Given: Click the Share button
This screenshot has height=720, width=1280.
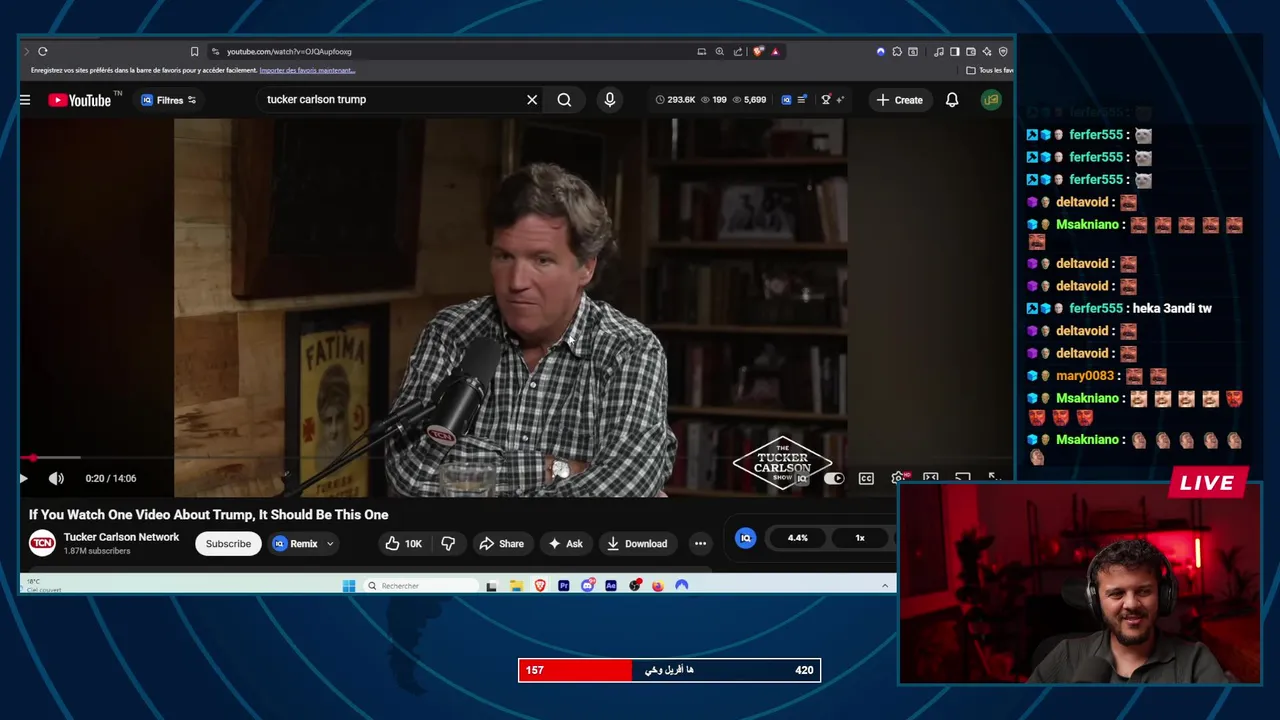Looking at the screenshot, I should (501, 544).
